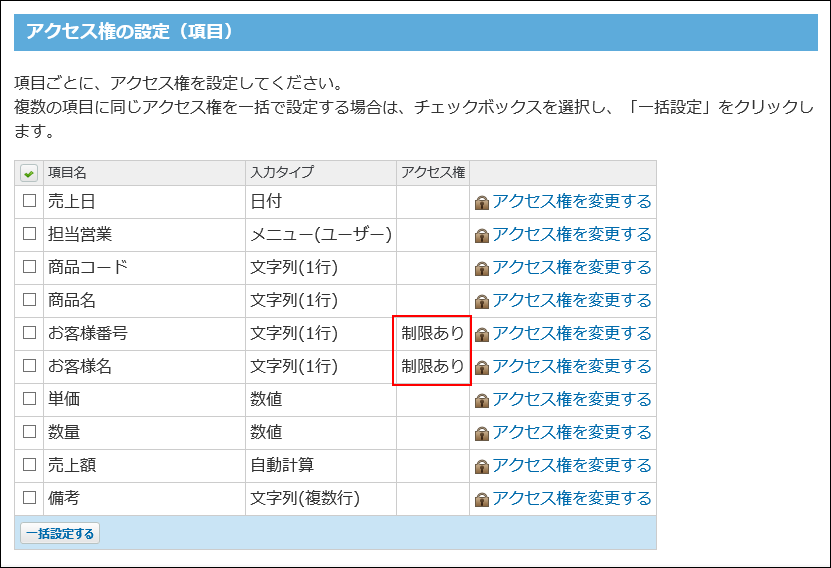Viewport: 831px width, 568px height.
Task: Click the 数量 item name
Action: [x=64, y=432]
